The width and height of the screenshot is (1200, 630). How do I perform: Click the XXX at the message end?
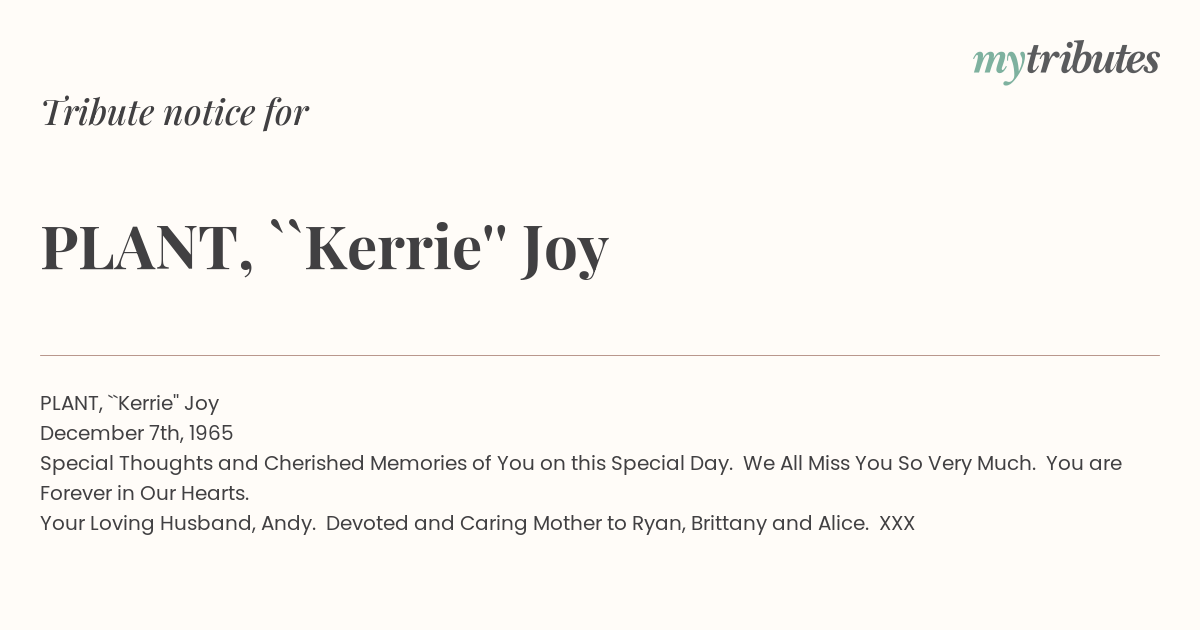pyautogui.click(x=897, y=523)
